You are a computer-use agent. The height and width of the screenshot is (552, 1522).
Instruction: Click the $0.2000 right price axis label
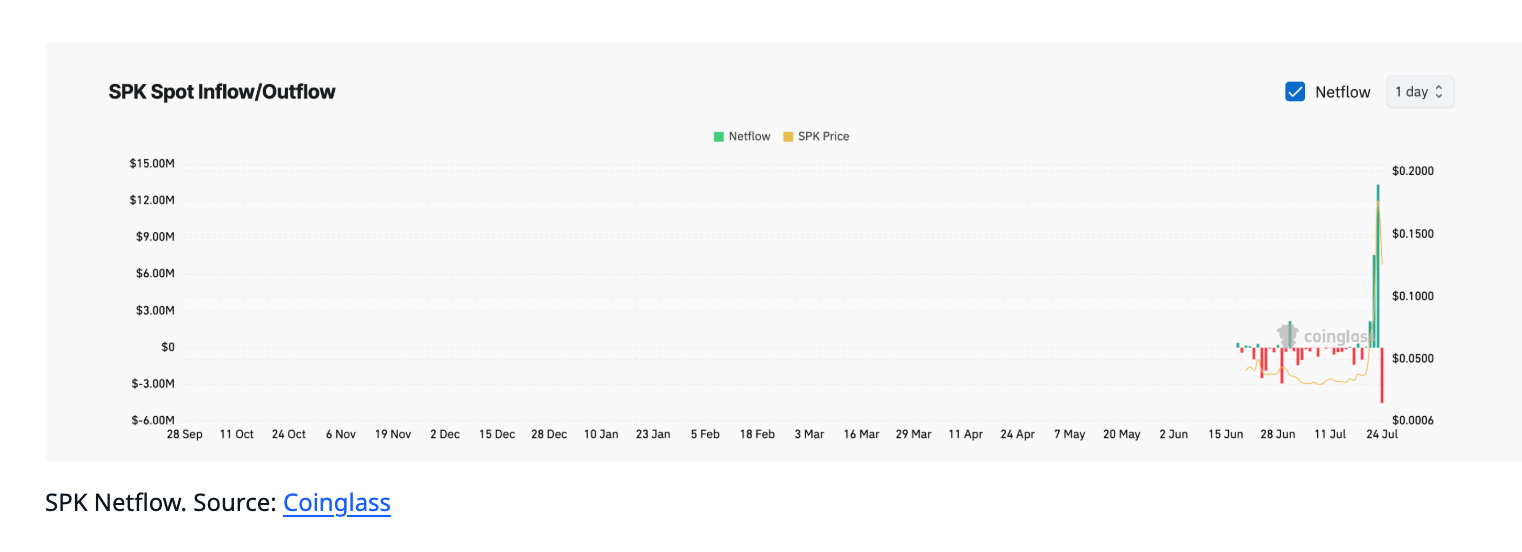pyautogui.click(x=1413, y=171)
